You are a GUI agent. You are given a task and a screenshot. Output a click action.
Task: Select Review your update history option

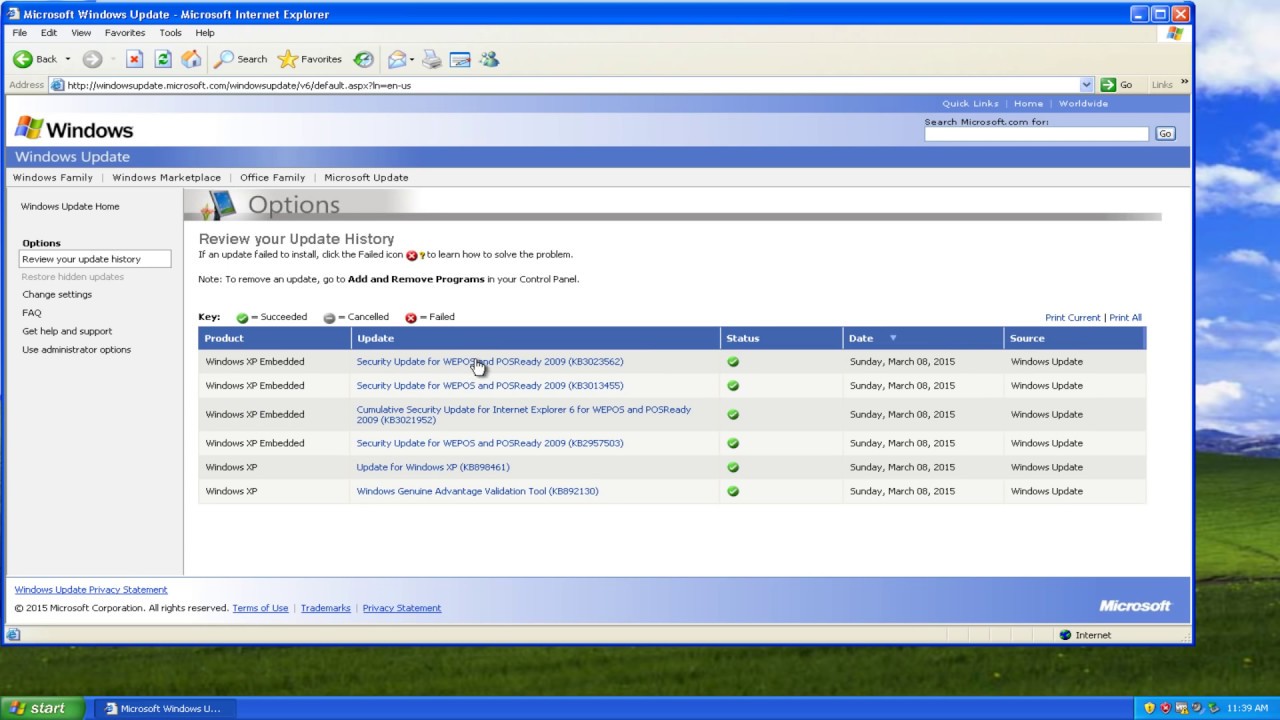click(95, 259)
